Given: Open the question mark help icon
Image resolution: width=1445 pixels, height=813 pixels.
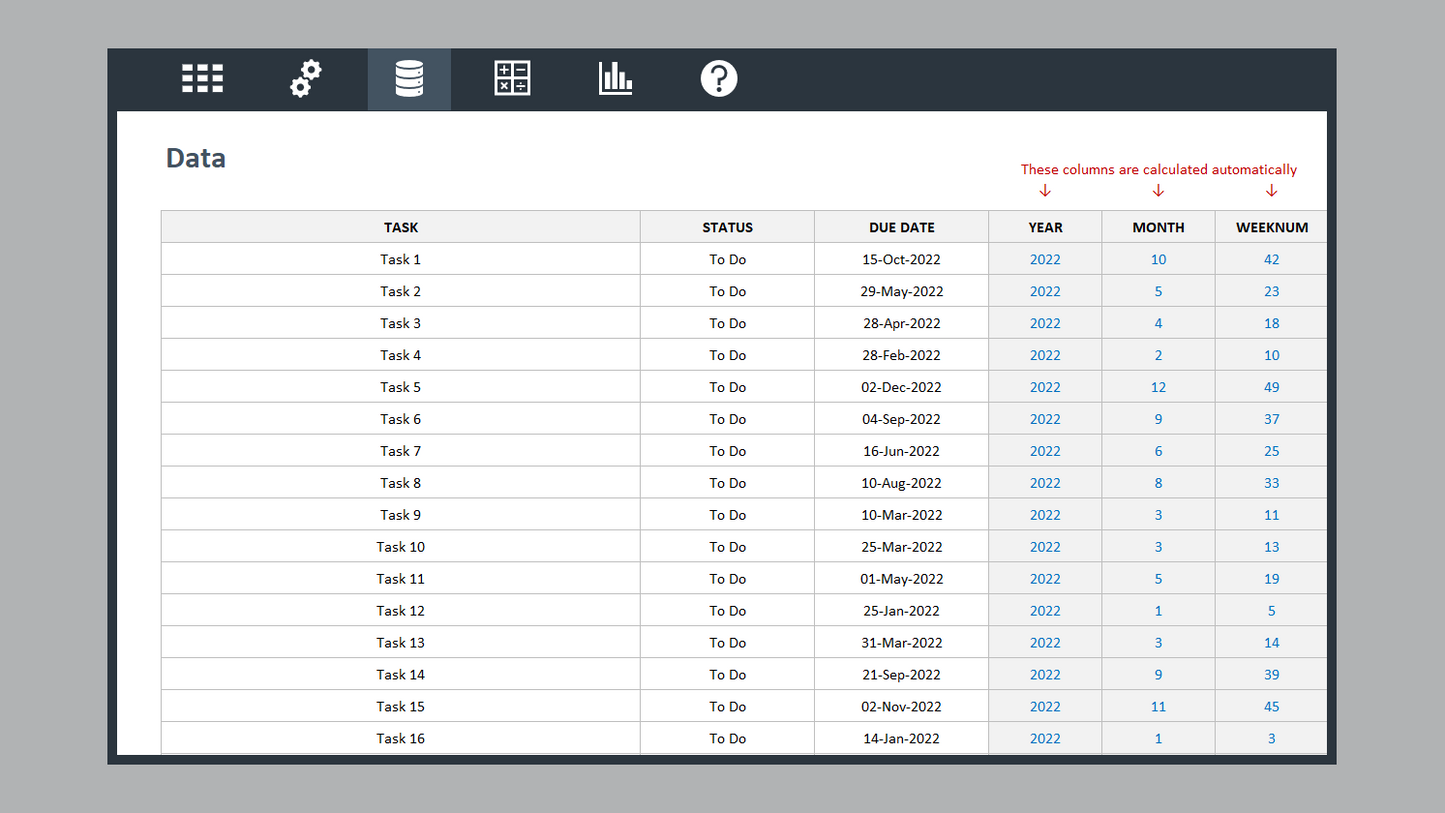Looking at the screenshot, I should coord(718,79).
